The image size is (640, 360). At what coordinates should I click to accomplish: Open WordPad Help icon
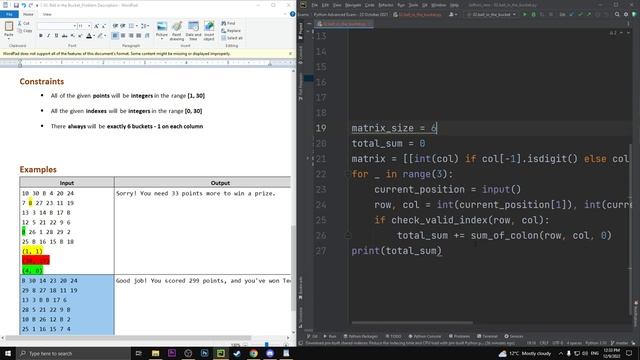click(x=292, y=14)
